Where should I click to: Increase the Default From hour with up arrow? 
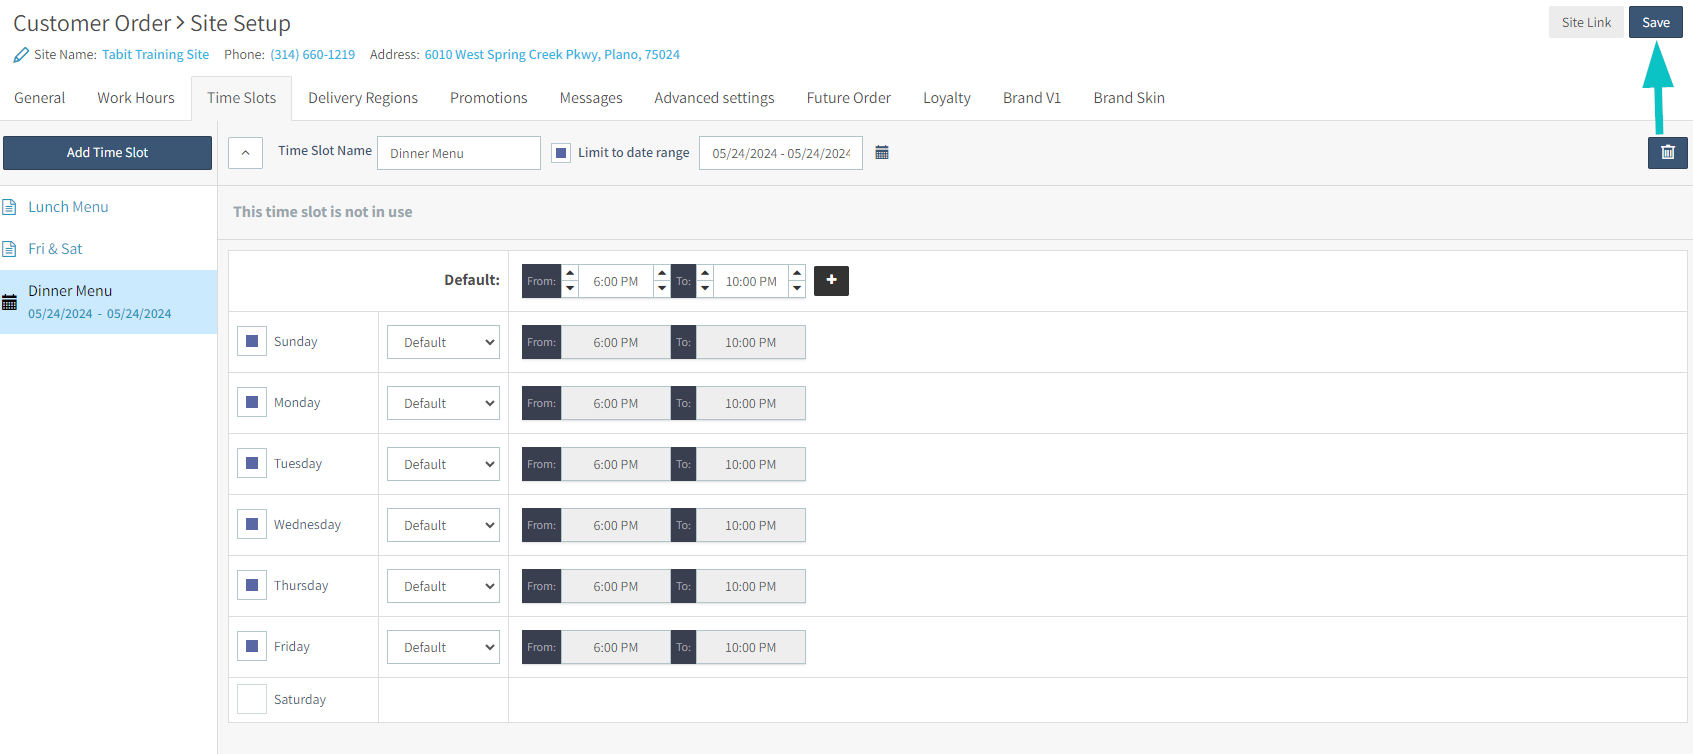[x=570, y=273]
